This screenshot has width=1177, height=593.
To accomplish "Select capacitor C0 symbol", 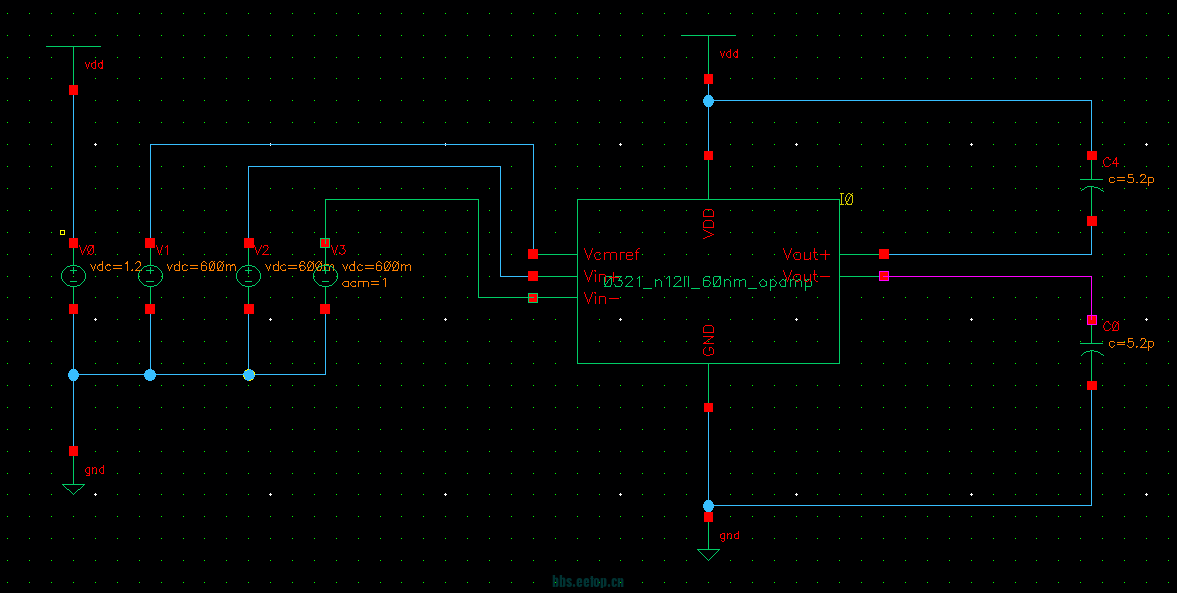I will tap(1091, 349).
